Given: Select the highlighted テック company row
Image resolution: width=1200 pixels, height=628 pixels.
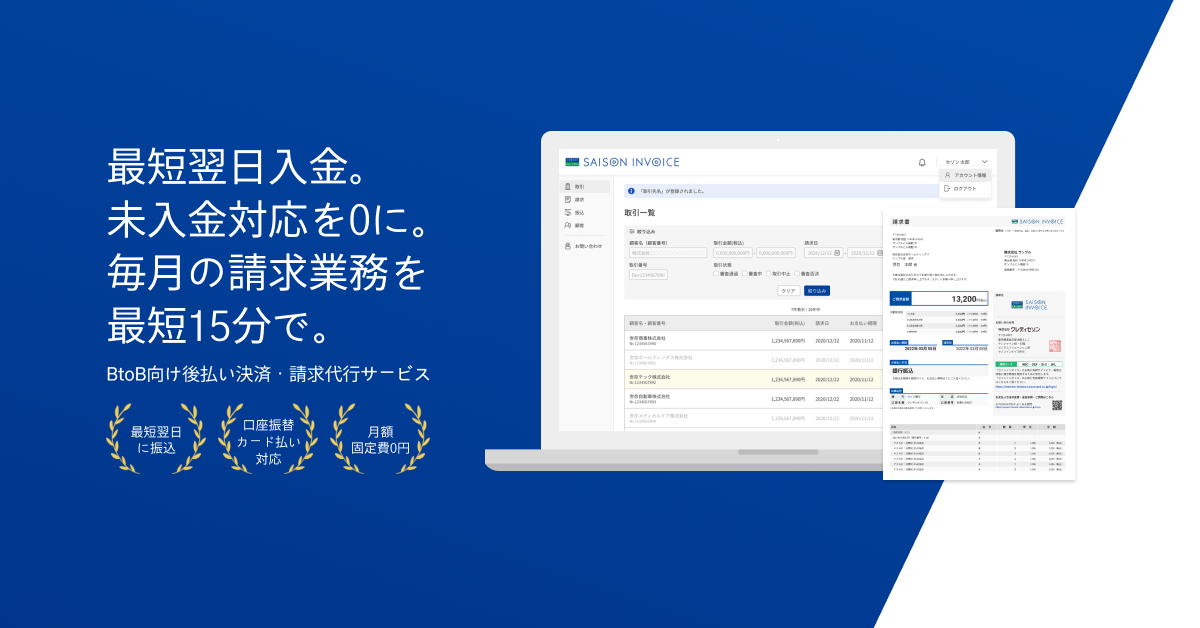Looking at the screenshot, I should (x=752, y=379).
